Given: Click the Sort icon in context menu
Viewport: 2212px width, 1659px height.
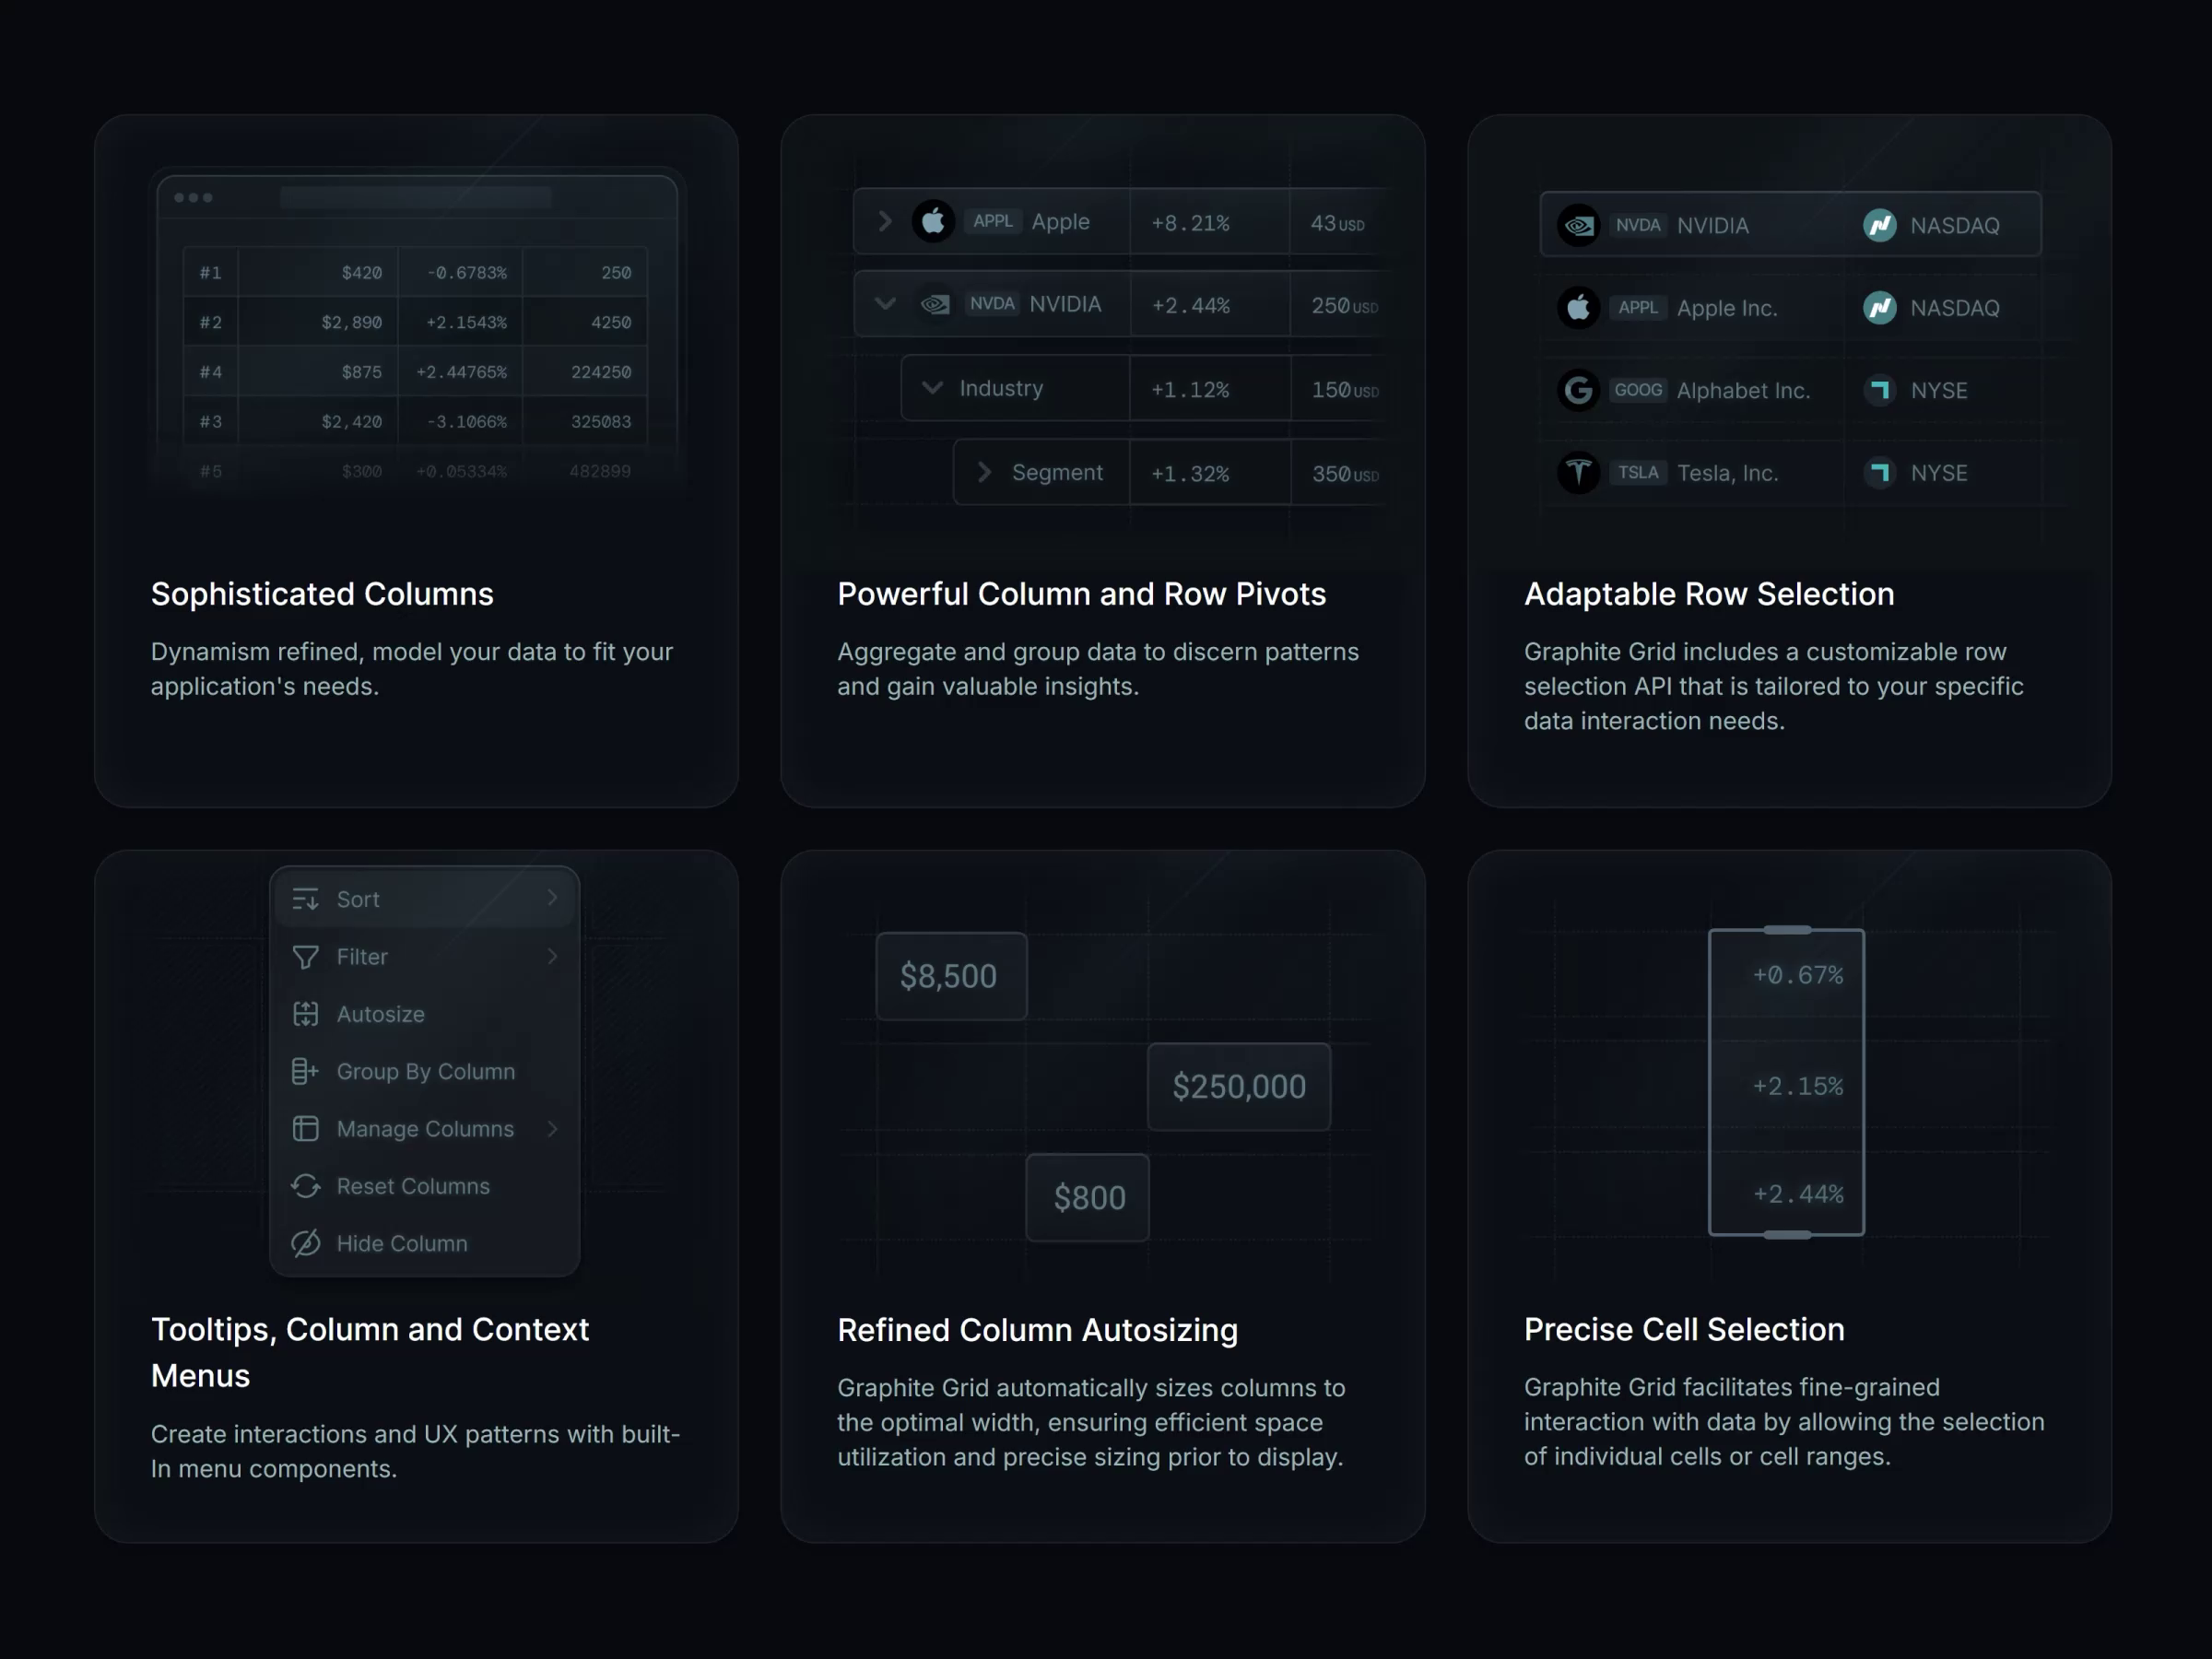Looking at the screenshot, I should tap(305, 899).
